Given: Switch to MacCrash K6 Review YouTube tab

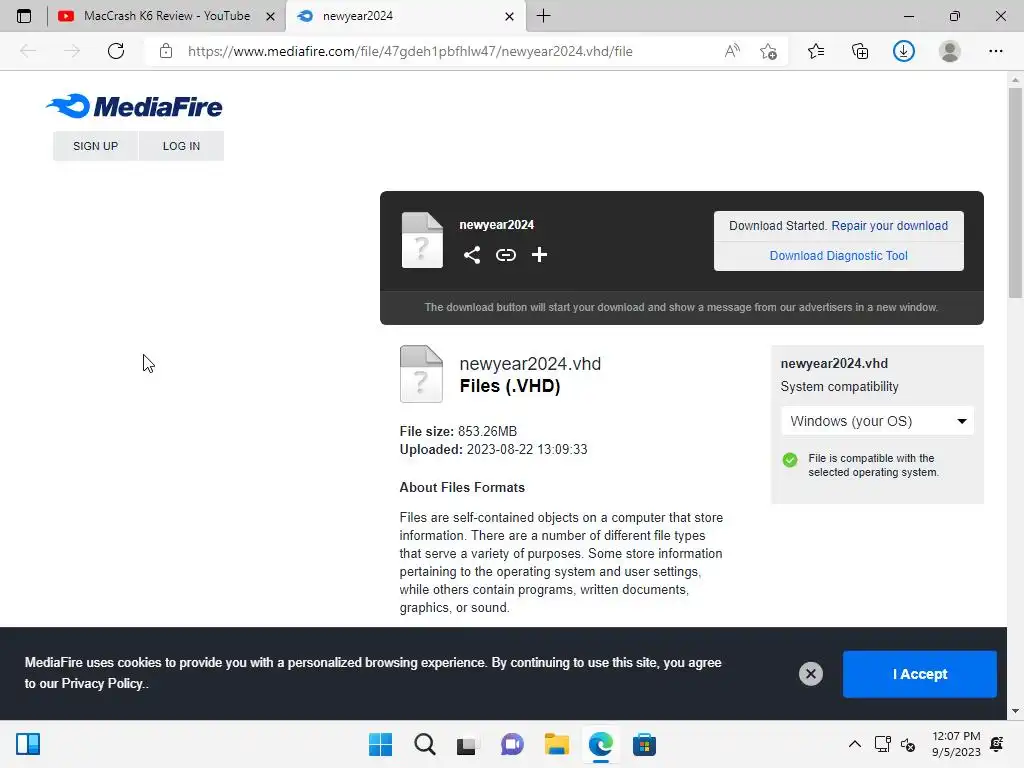Looking at the screenshot, I should [x=167, y=16].
